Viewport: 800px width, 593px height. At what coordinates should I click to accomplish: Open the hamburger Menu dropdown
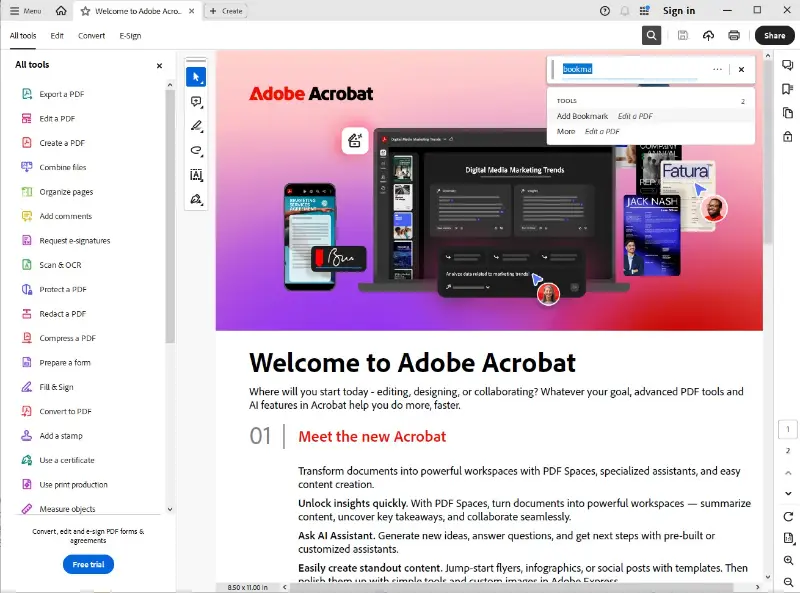click(25, 11)
